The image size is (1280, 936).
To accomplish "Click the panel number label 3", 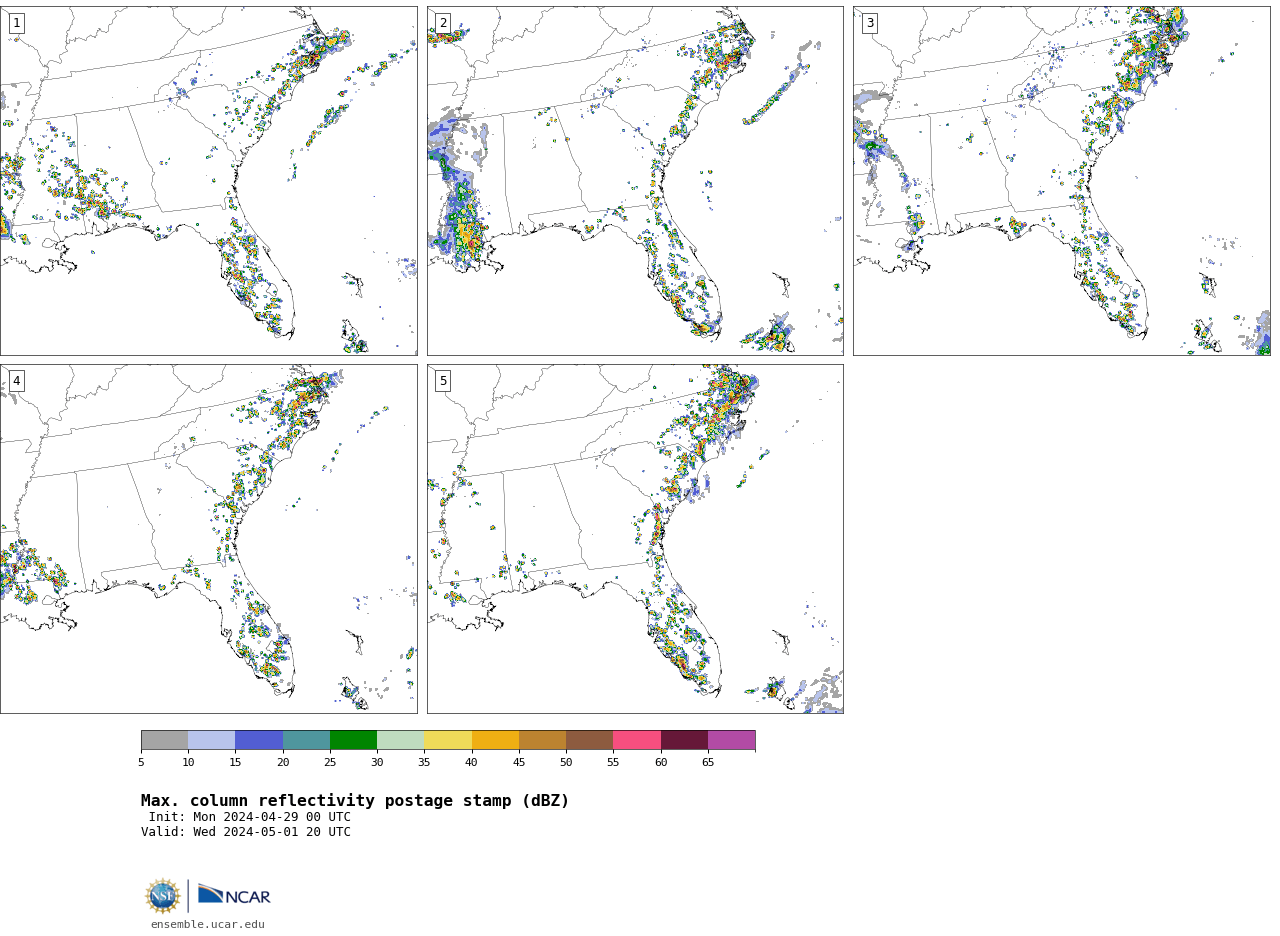I will [x=869, y=23].
